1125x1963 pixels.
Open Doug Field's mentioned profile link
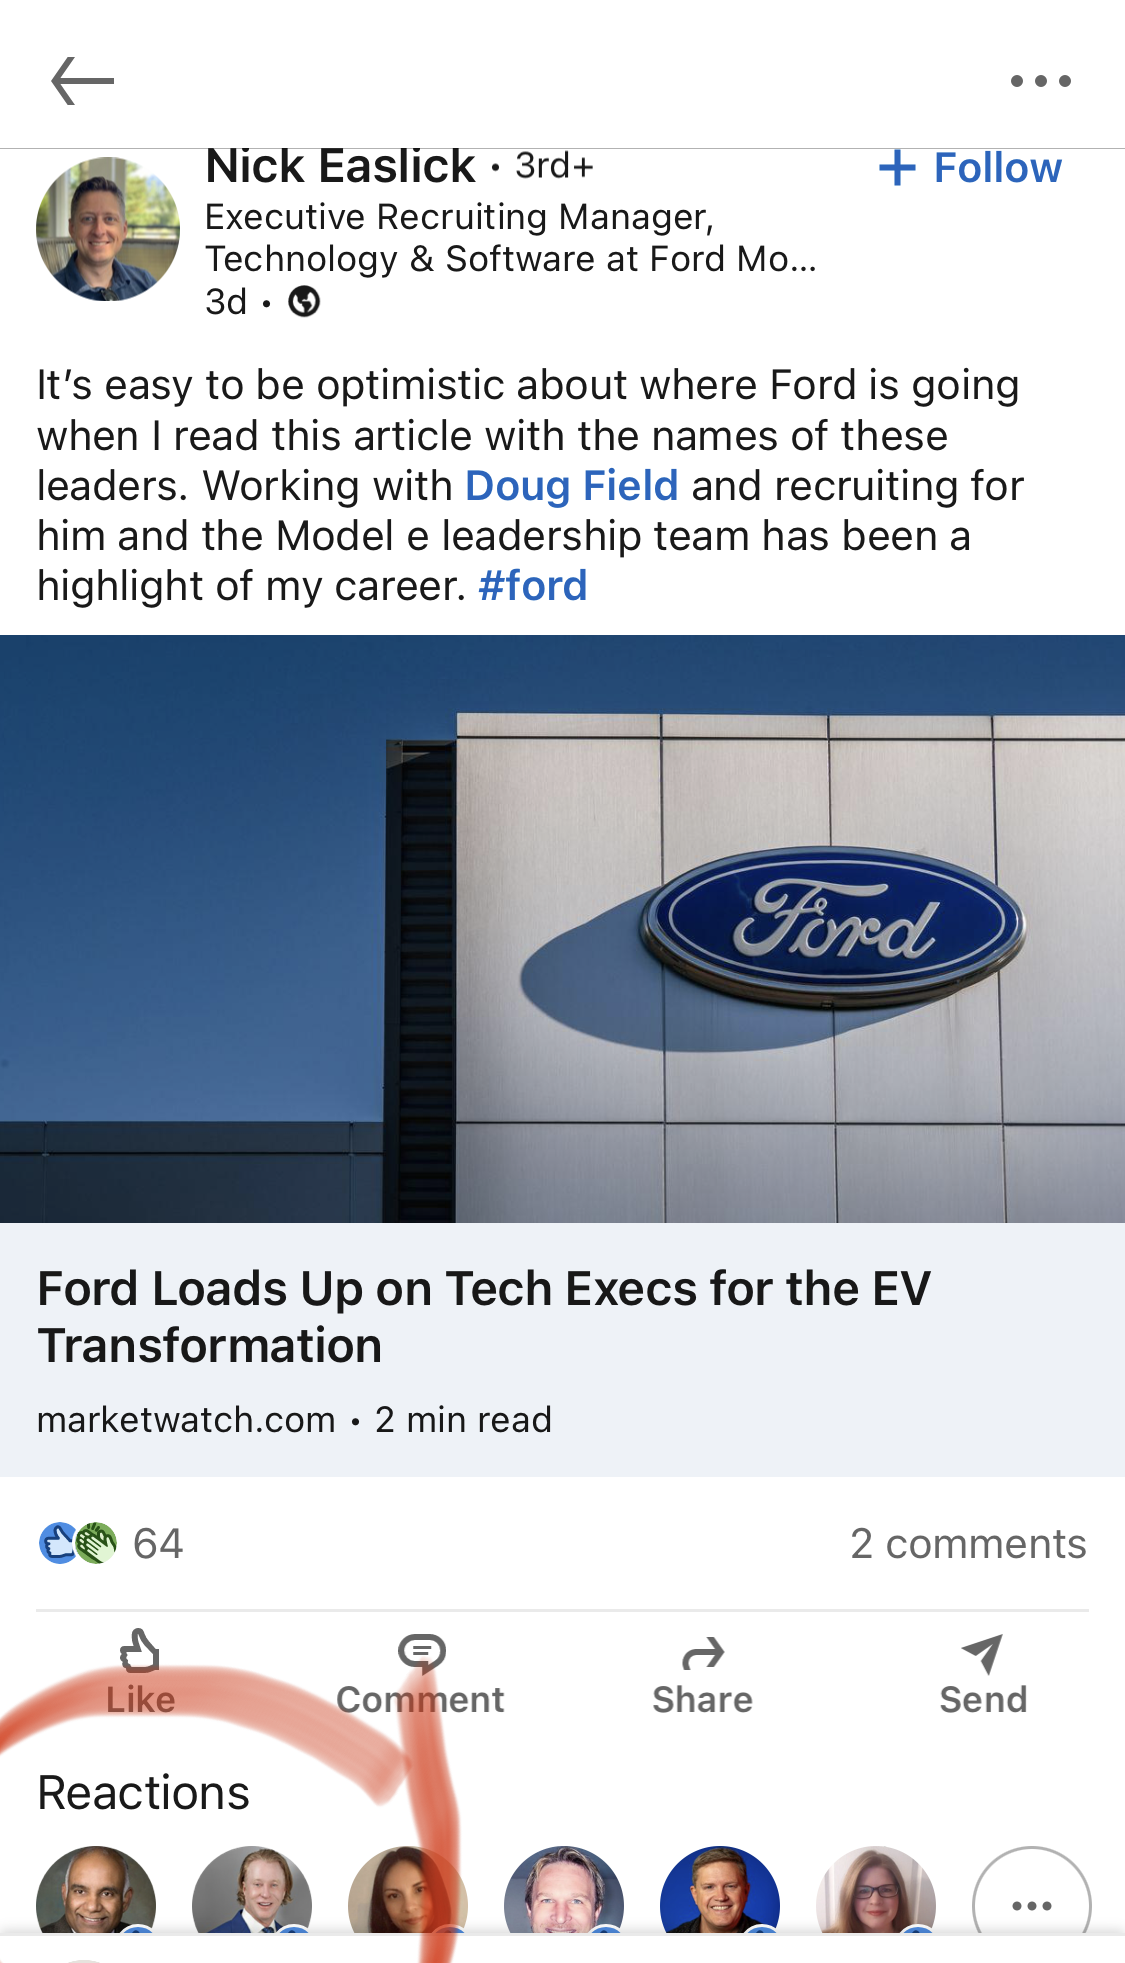571,486
